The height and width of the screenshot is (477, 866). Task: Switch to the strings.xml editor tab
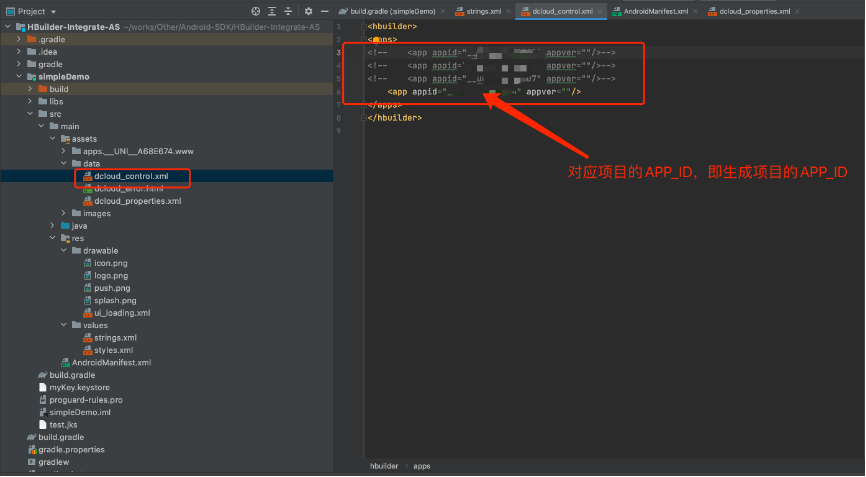pyautogui.click(x=484, y=11)
